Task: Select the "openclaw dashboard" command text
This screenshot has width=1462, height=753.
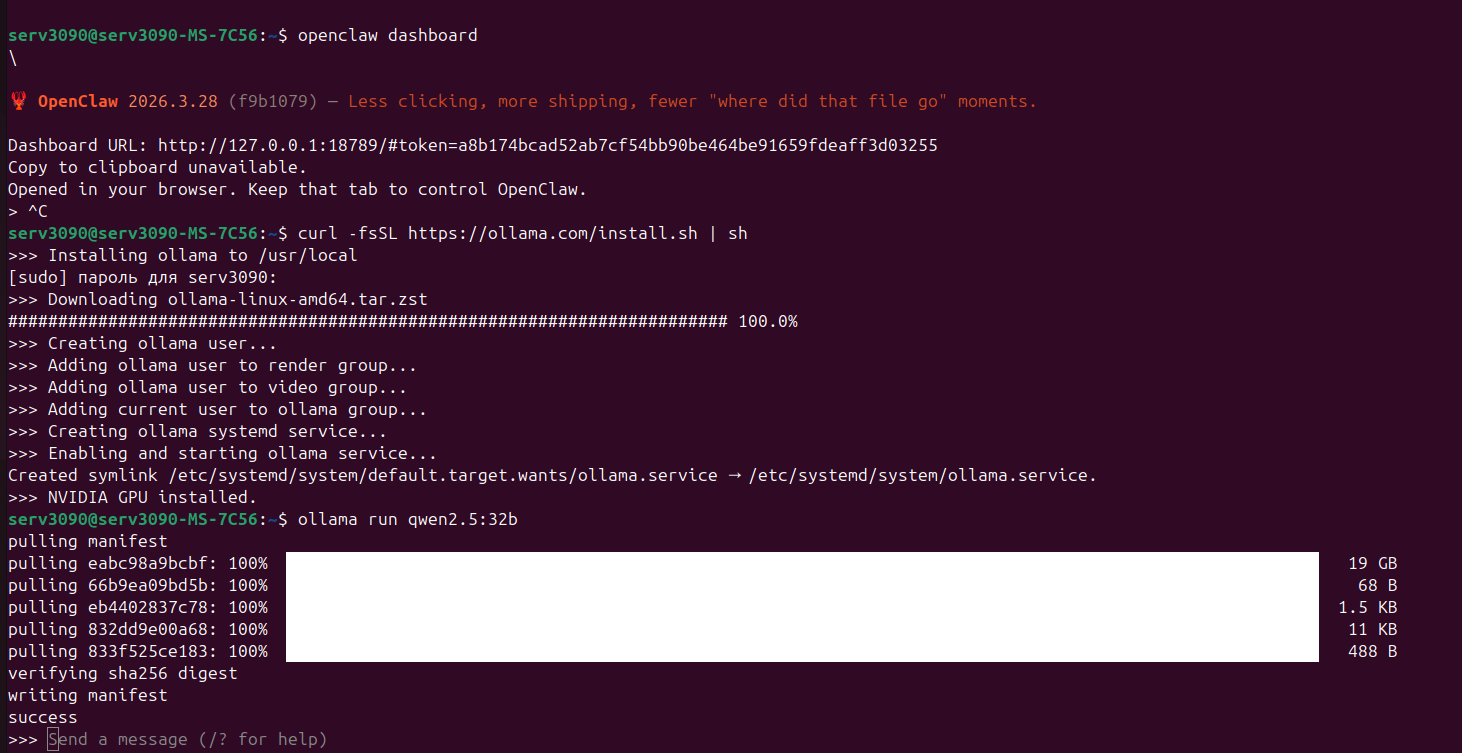Action: point(387,35)
